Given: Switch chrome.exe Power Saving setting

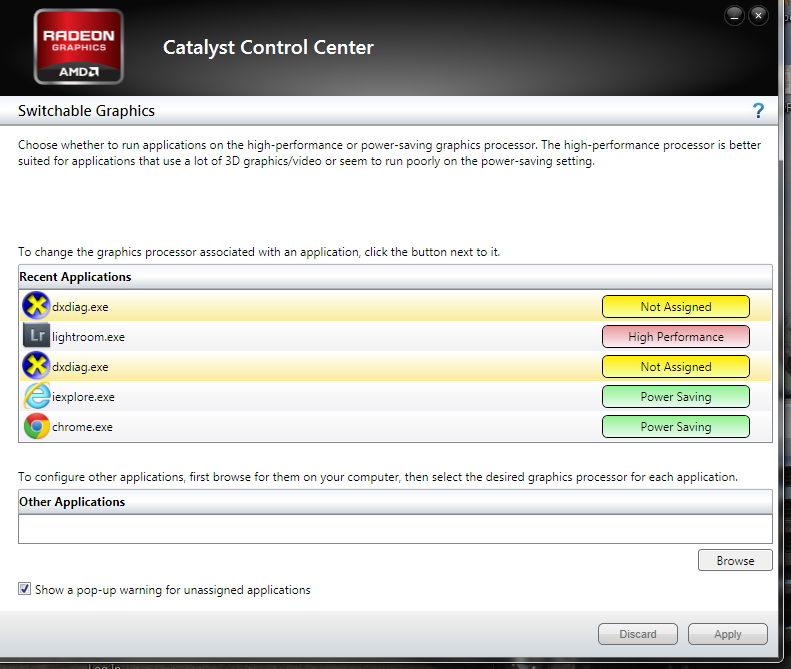Looking at the screenshot, I should point(675,427).
